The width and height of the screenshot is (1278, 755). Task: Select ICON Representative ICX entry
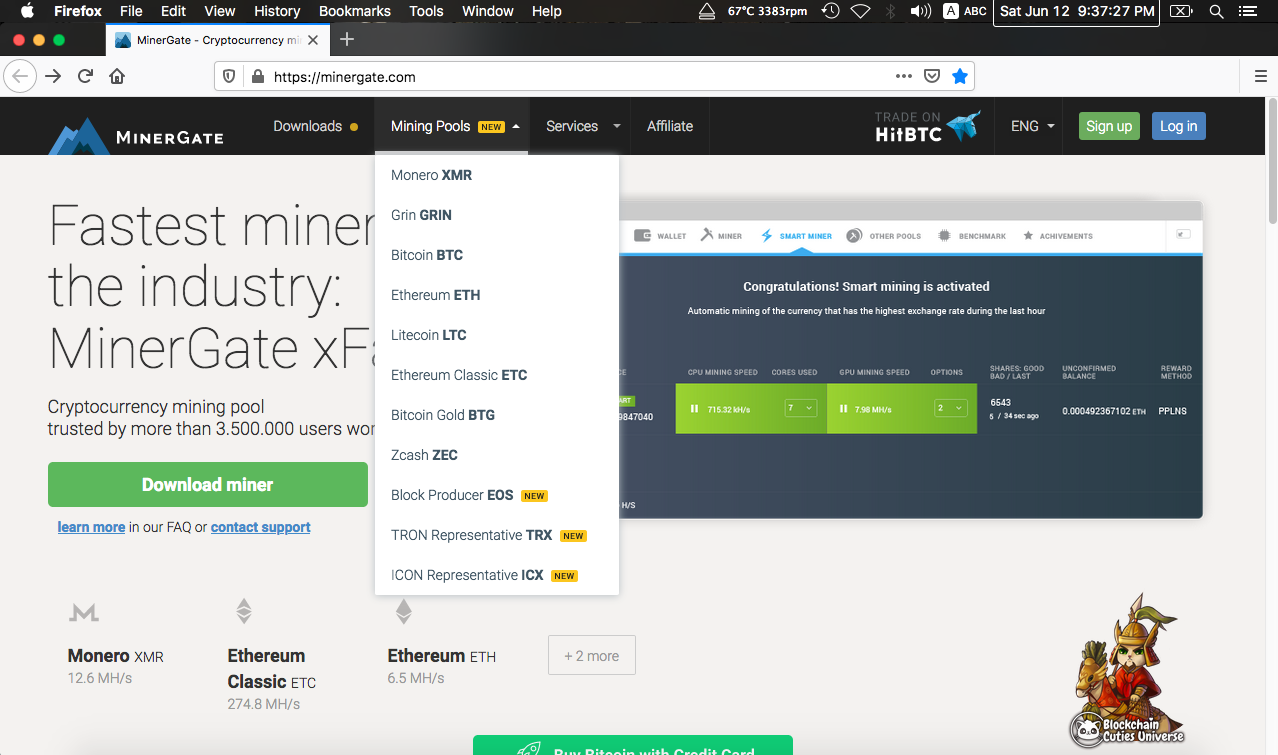[x=497, y=575]
